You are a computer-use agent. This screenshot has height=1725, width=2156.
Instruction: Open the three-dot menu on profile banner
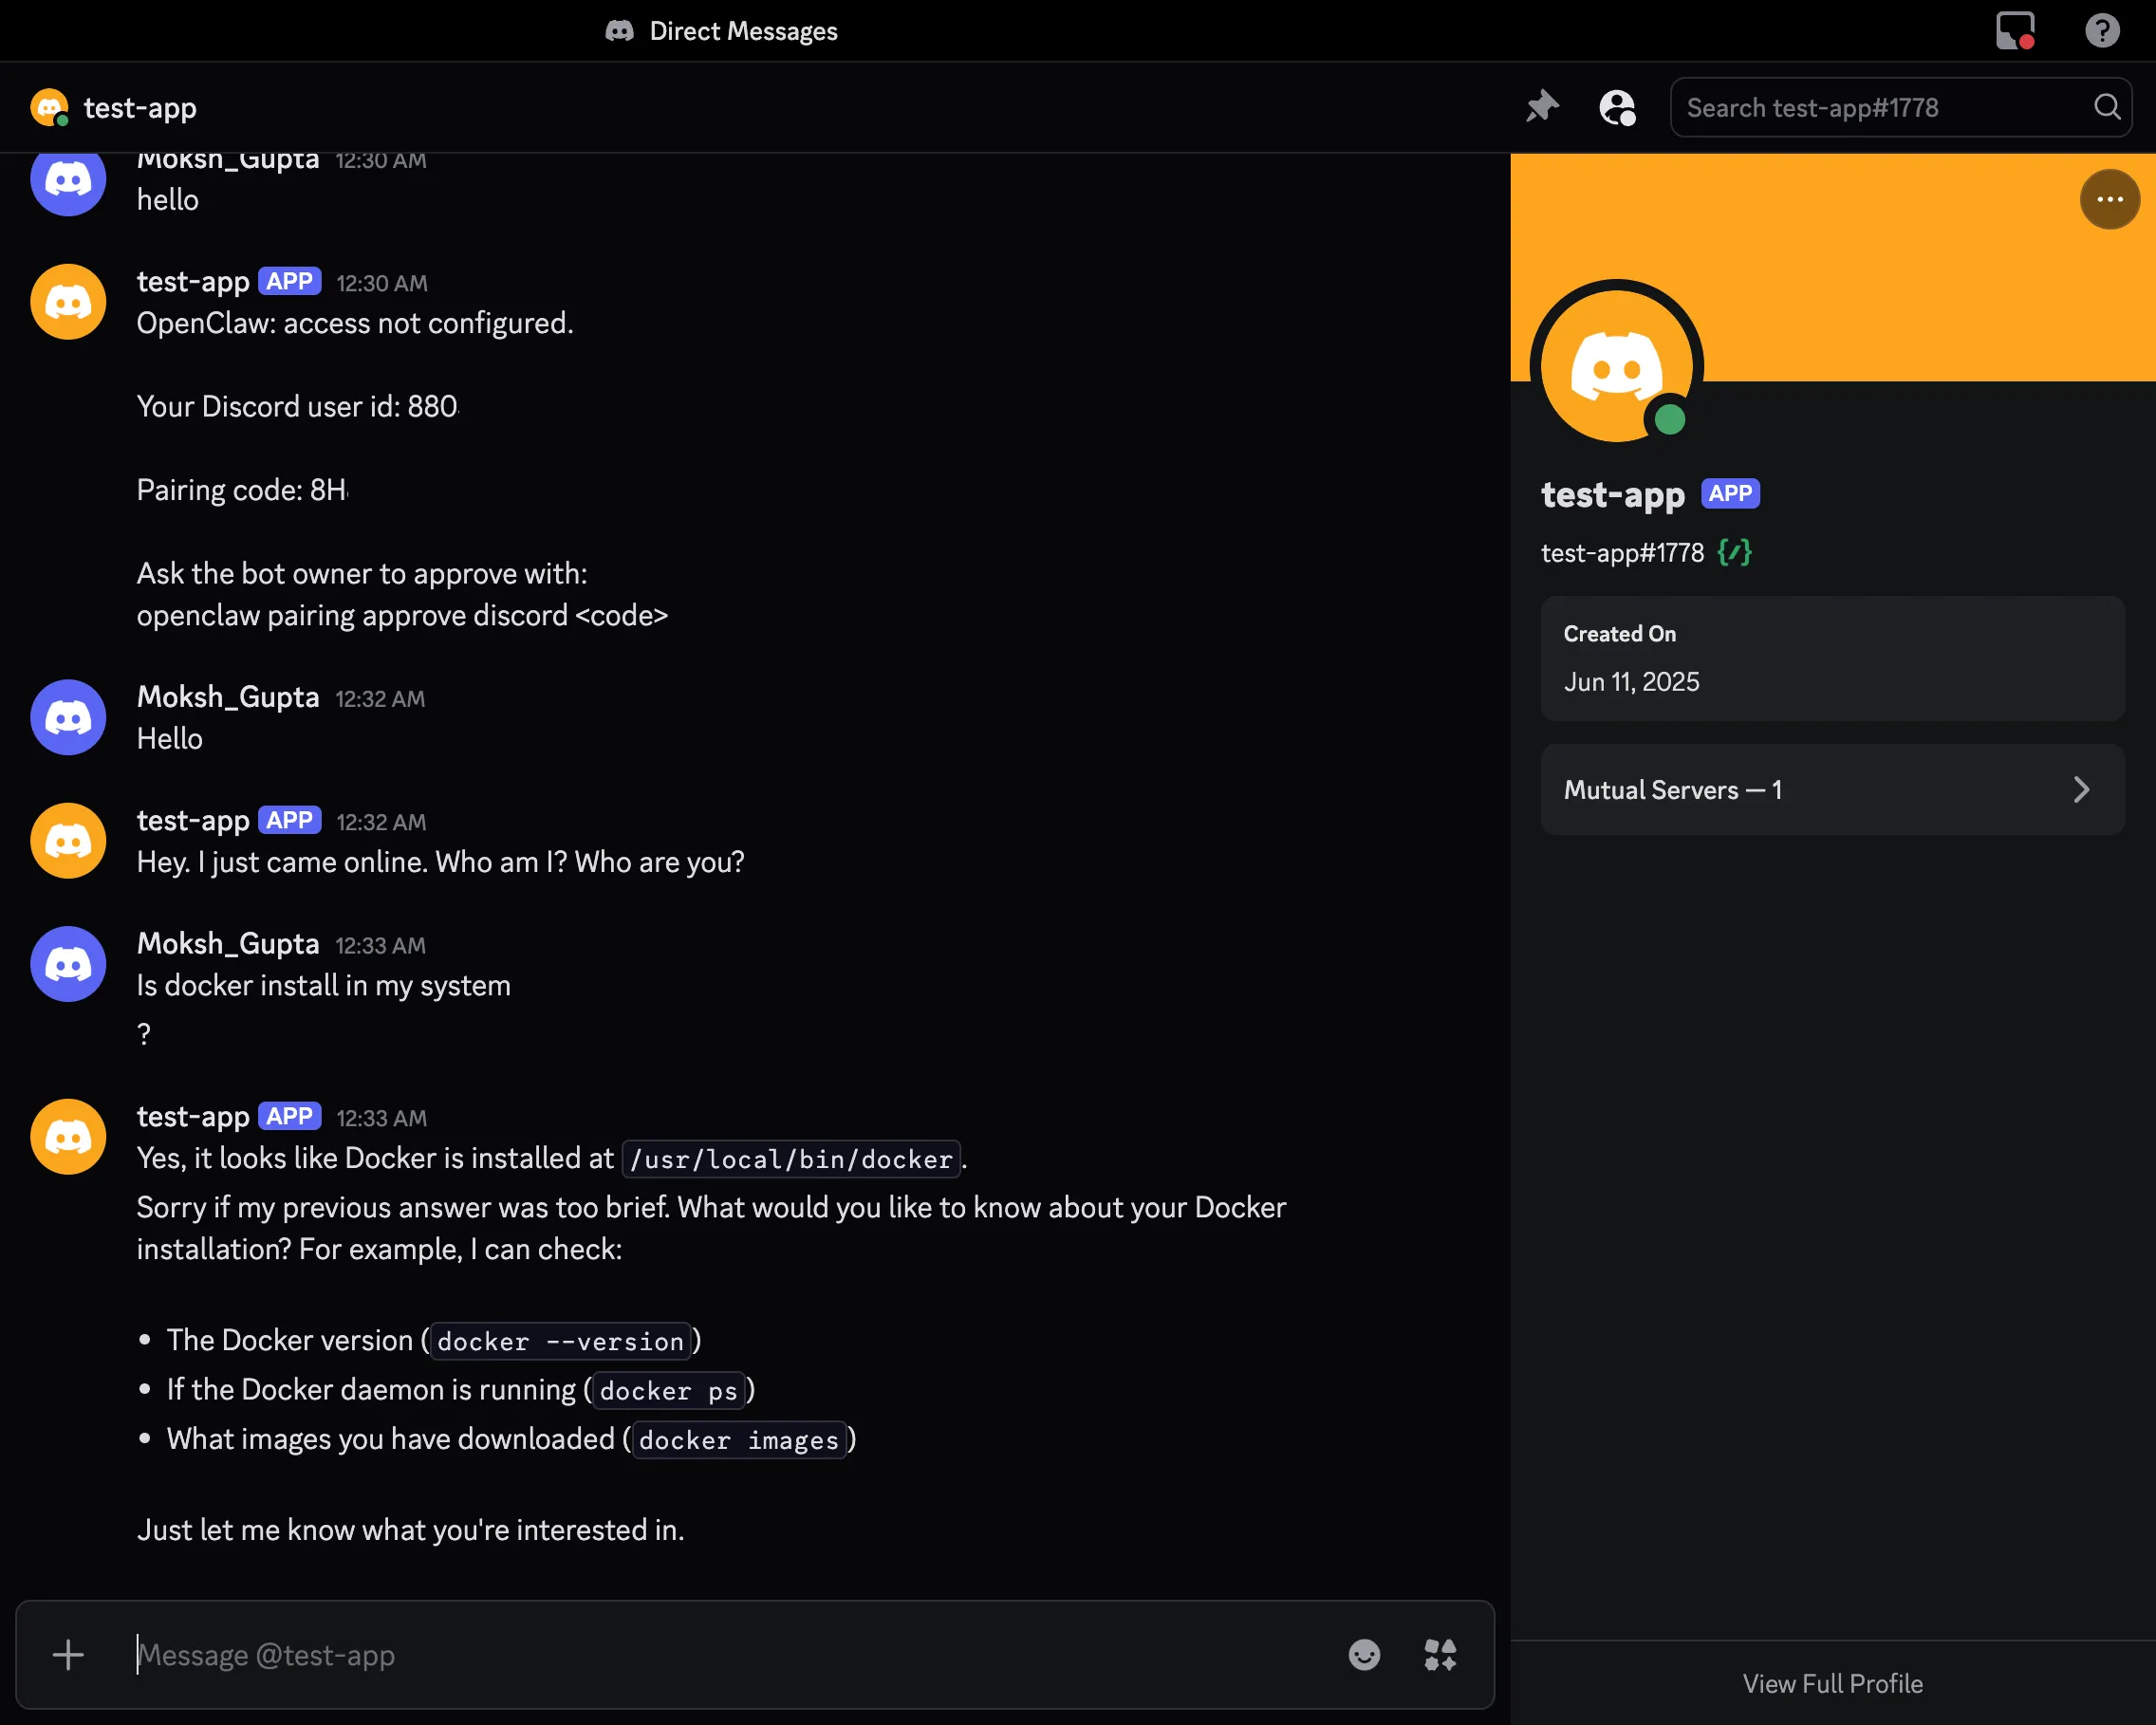click(2109, 199)
